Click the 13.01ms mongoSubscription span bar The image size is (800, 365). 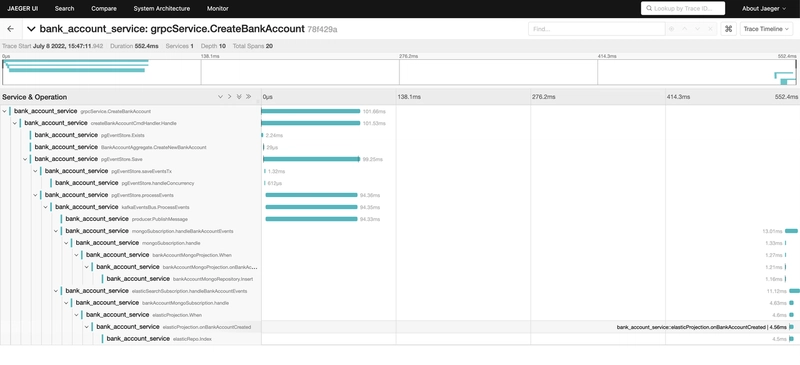point(791,231)
